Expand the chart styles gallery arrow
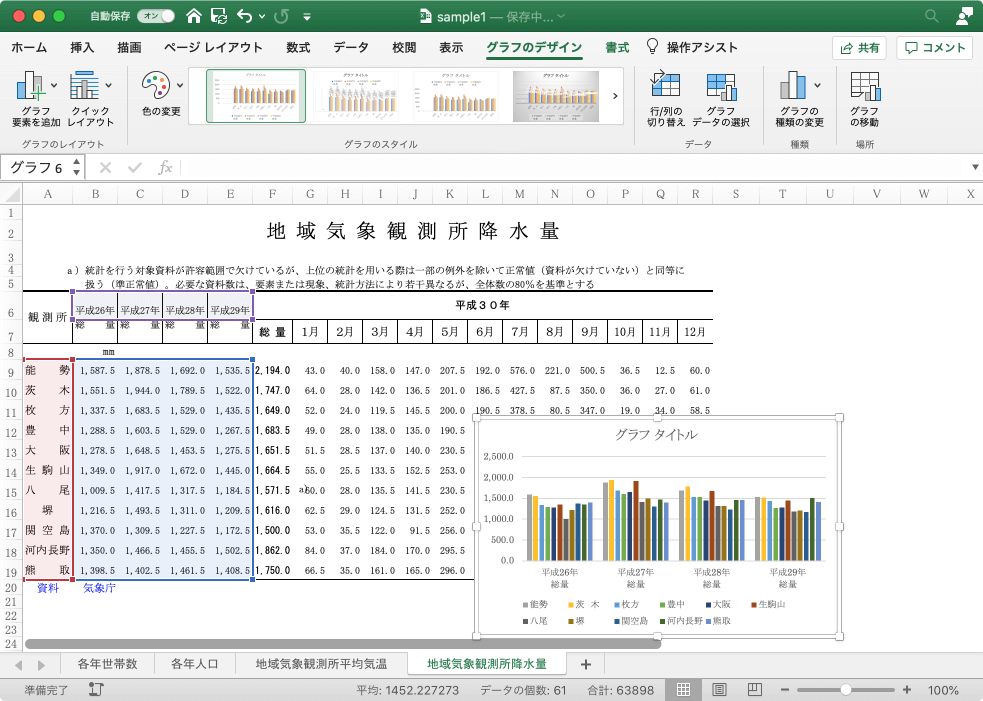Screen dimensions: 983x701 coord(615,96)
